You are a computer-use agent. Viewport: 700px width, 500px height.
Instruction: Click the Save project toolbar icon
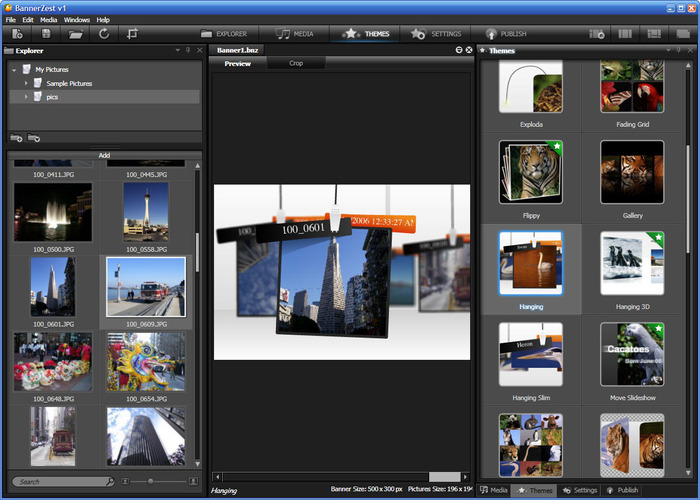pyautogui.click(x=46, y=34)
